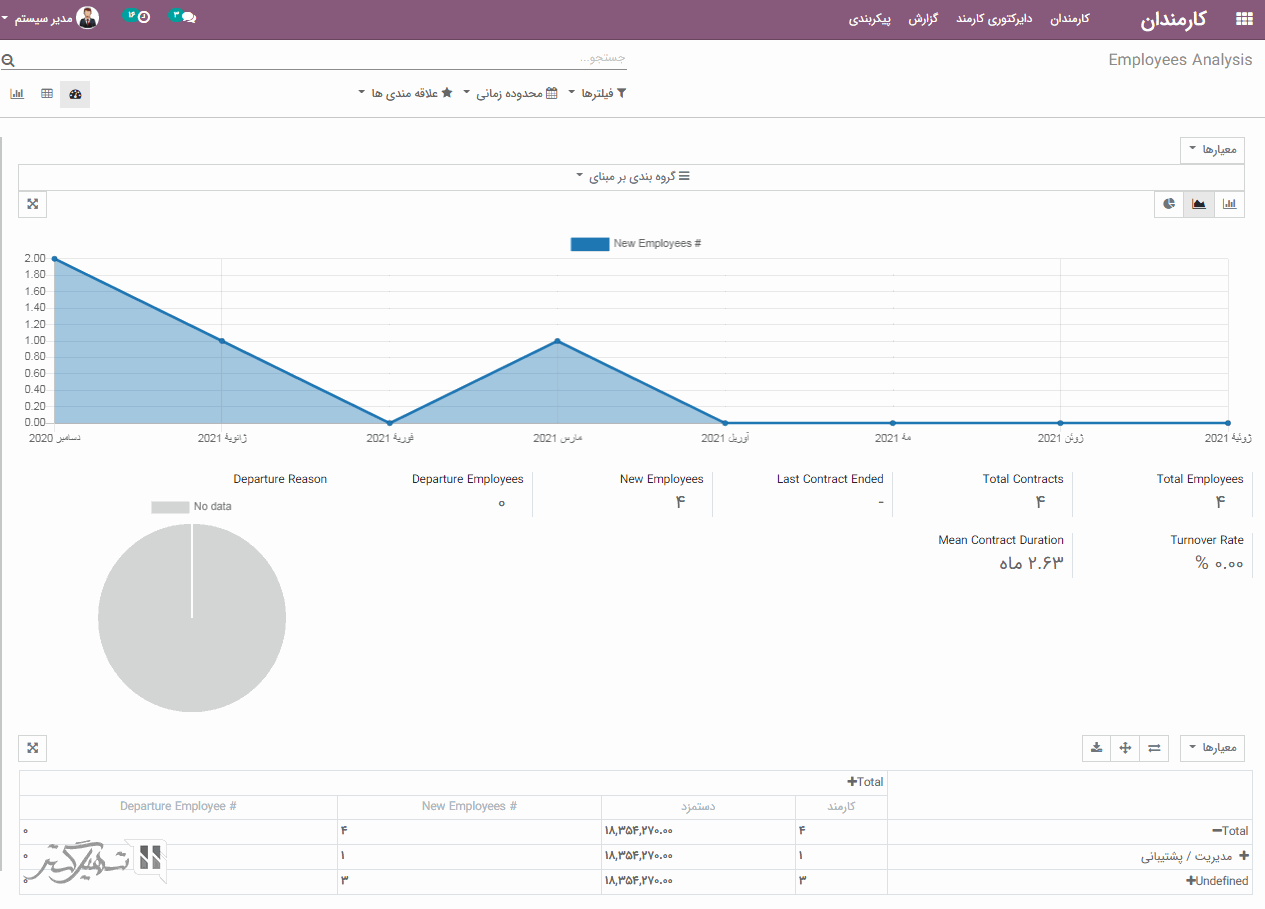Open the conversations chat icon
This screenshot has width=1265, height=909.
pos(187,18)
